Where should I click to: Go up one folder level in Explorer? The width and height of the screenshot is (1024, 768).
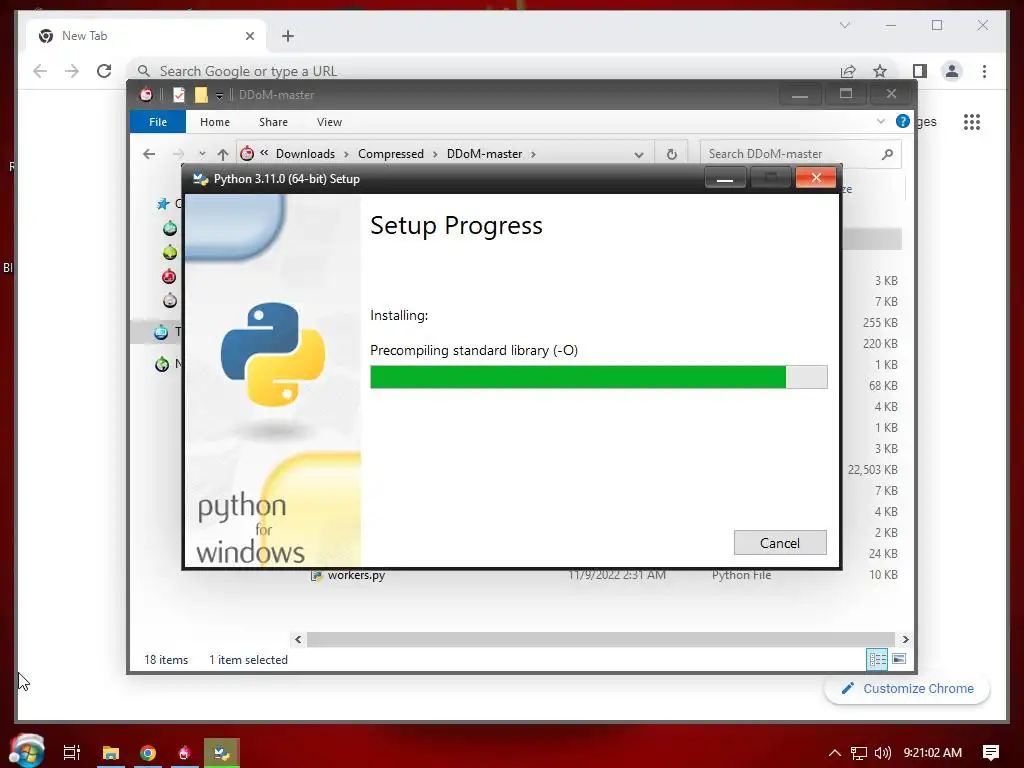click(223, 154)
